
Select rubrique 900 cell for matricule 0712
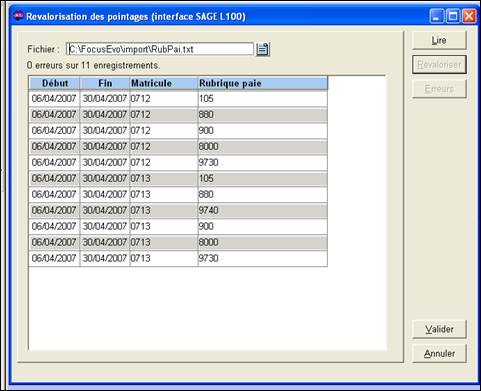click(x=263, y=131)
